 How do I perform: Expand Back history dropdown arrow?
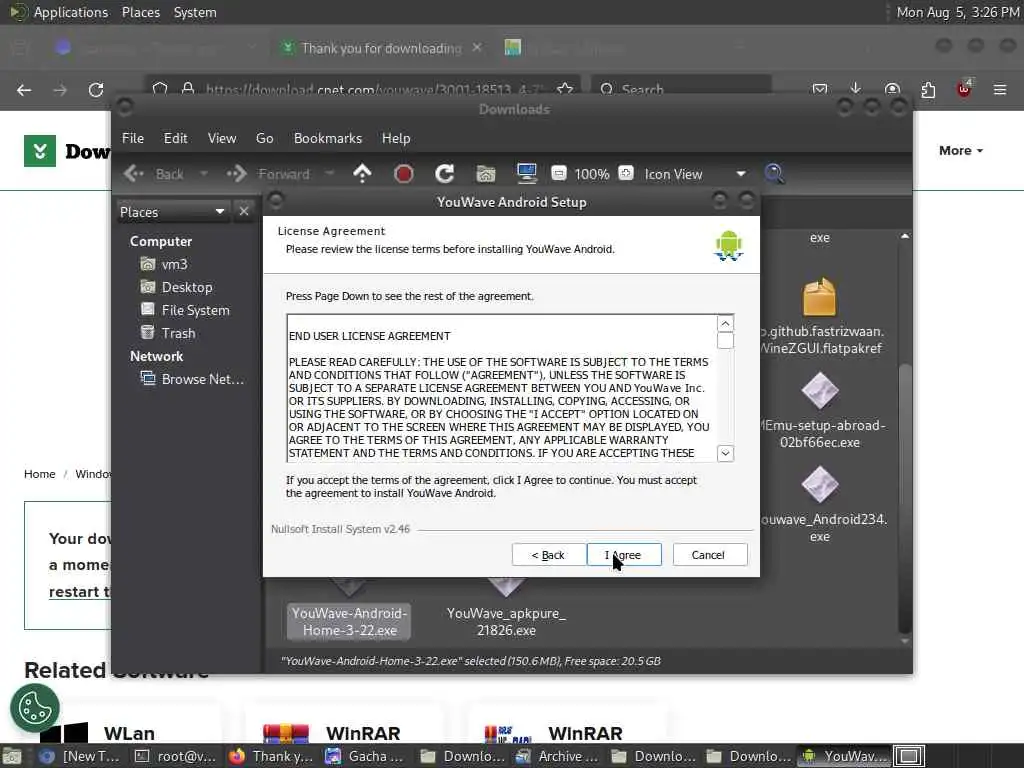tap(204, 174)
